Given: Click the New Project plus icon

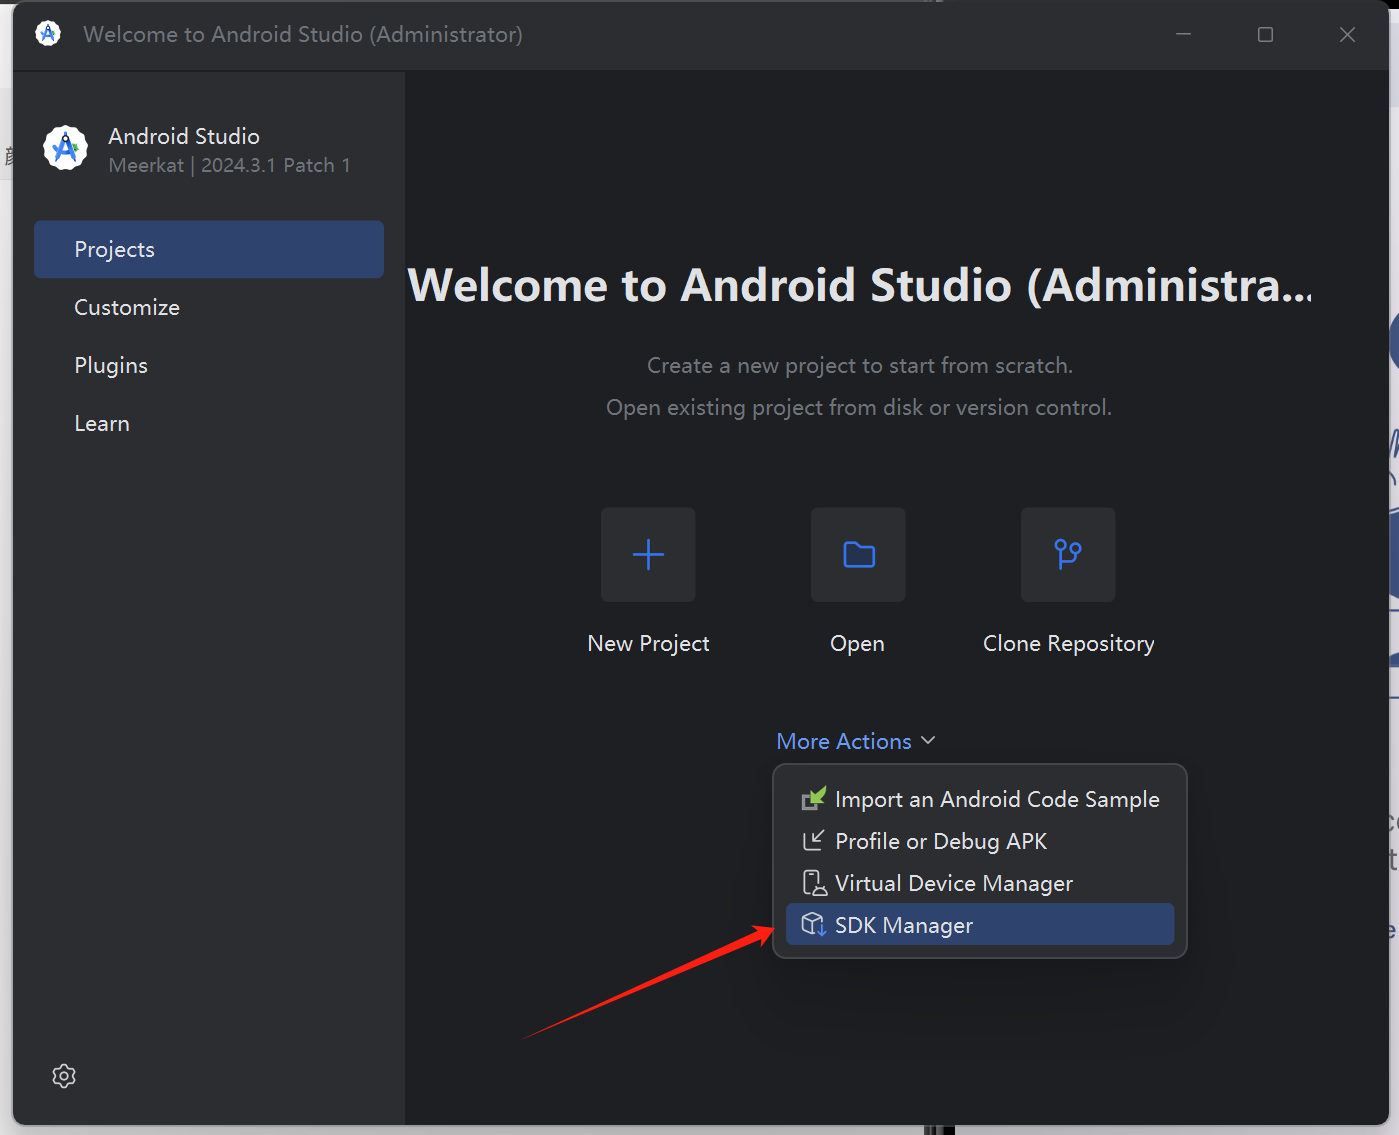Looking at the screenshot, I should 648,555.
